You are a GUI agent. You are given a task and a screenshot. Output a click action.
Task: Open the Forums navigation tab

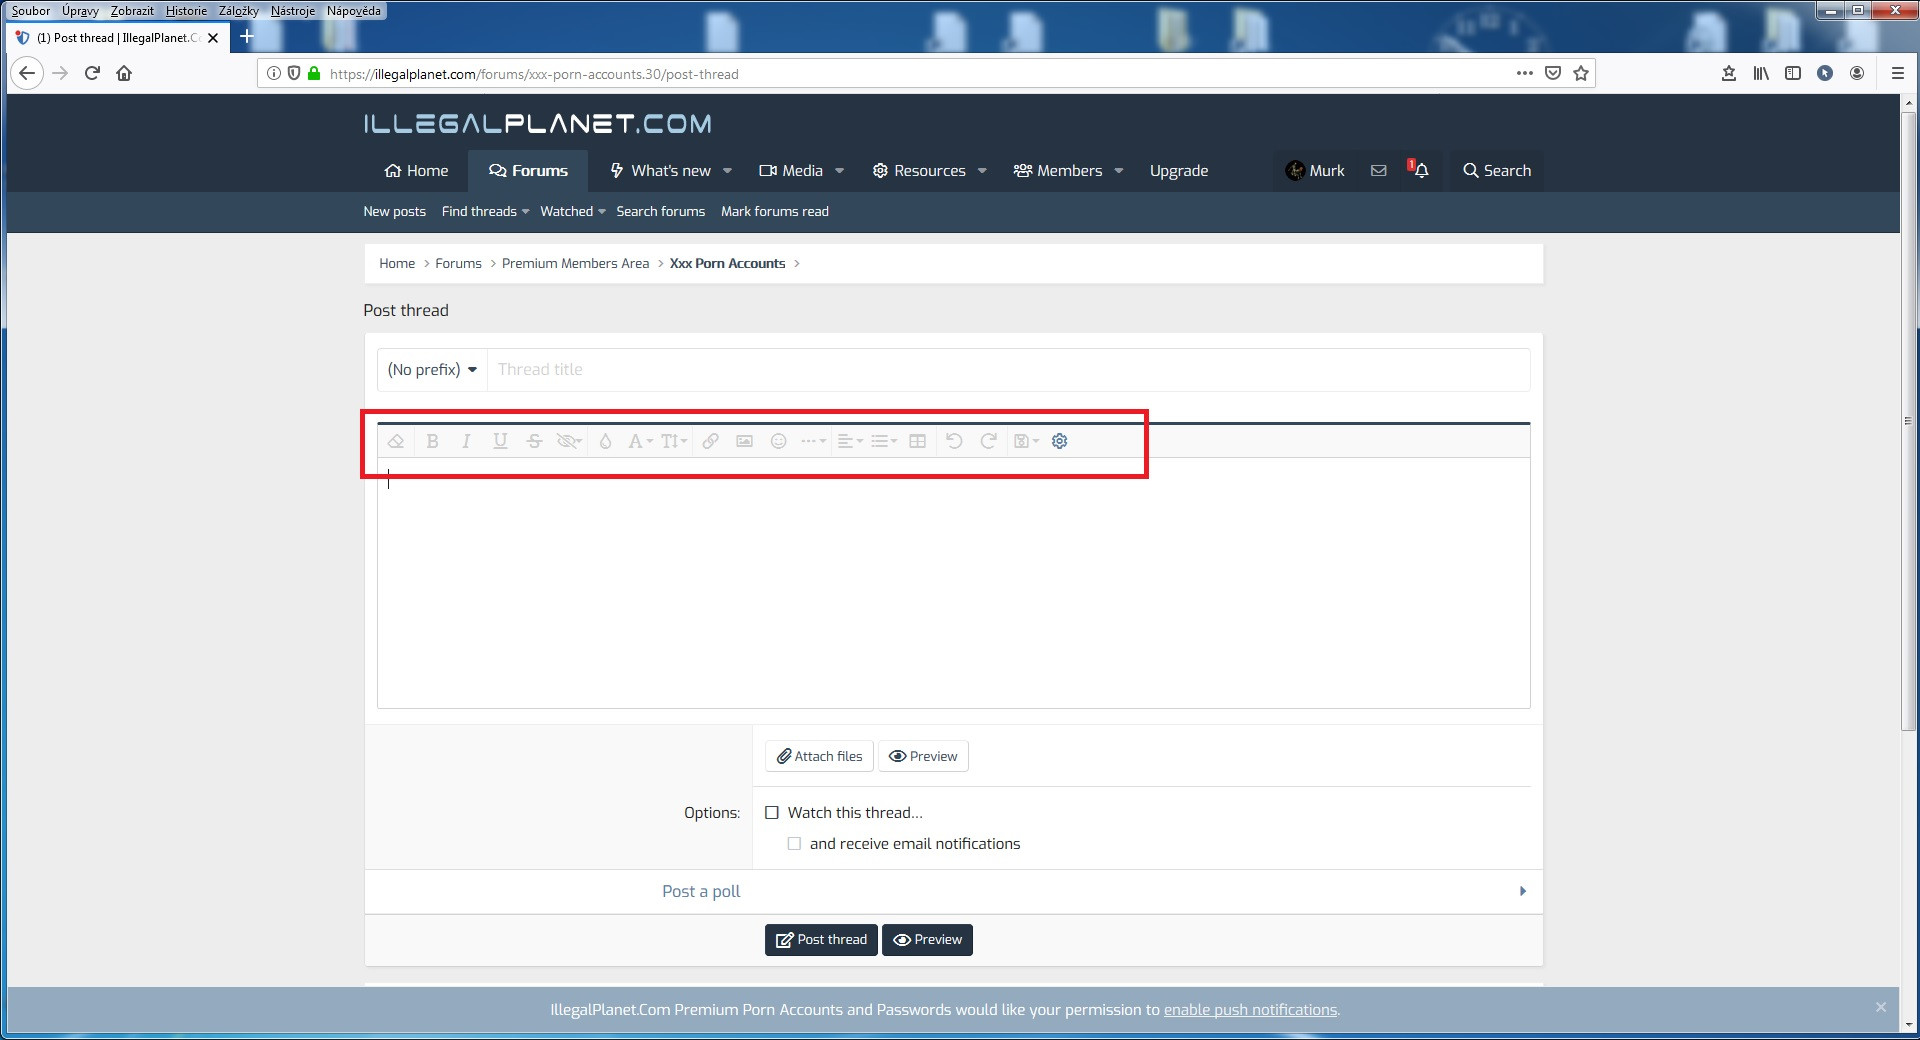pos(528,171)
